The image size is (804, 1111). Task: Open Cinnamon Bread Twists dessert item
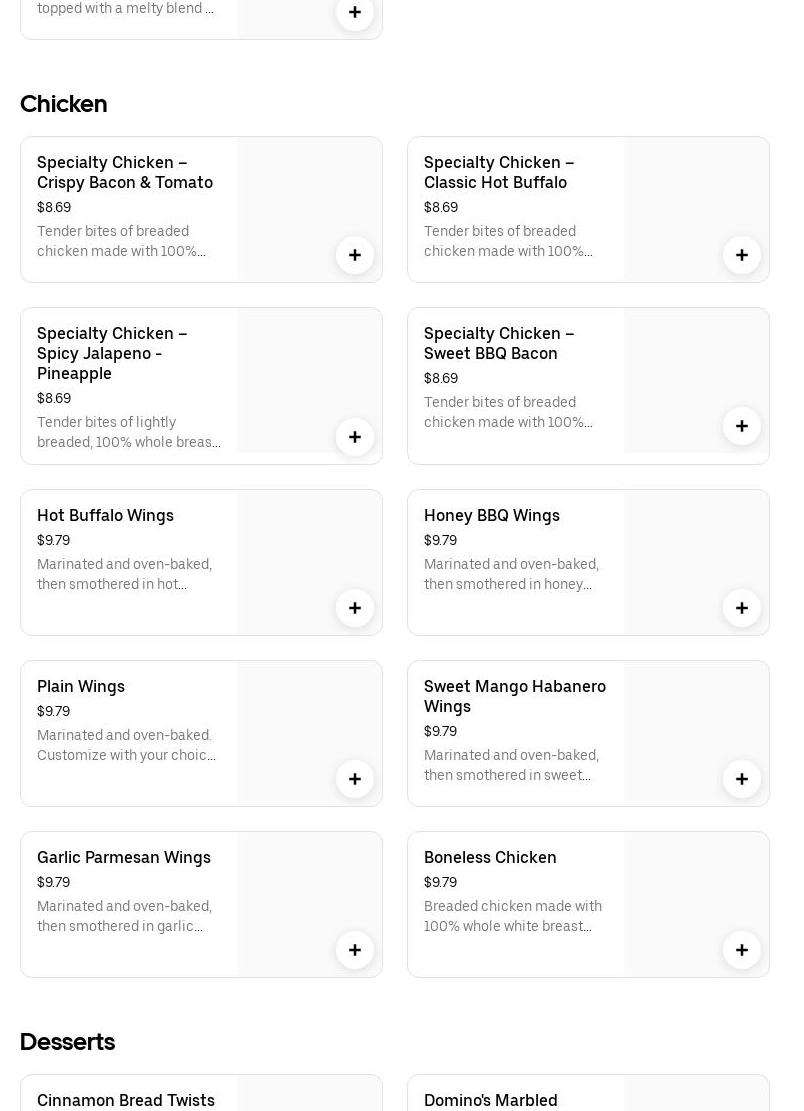tap(126, 1099)
